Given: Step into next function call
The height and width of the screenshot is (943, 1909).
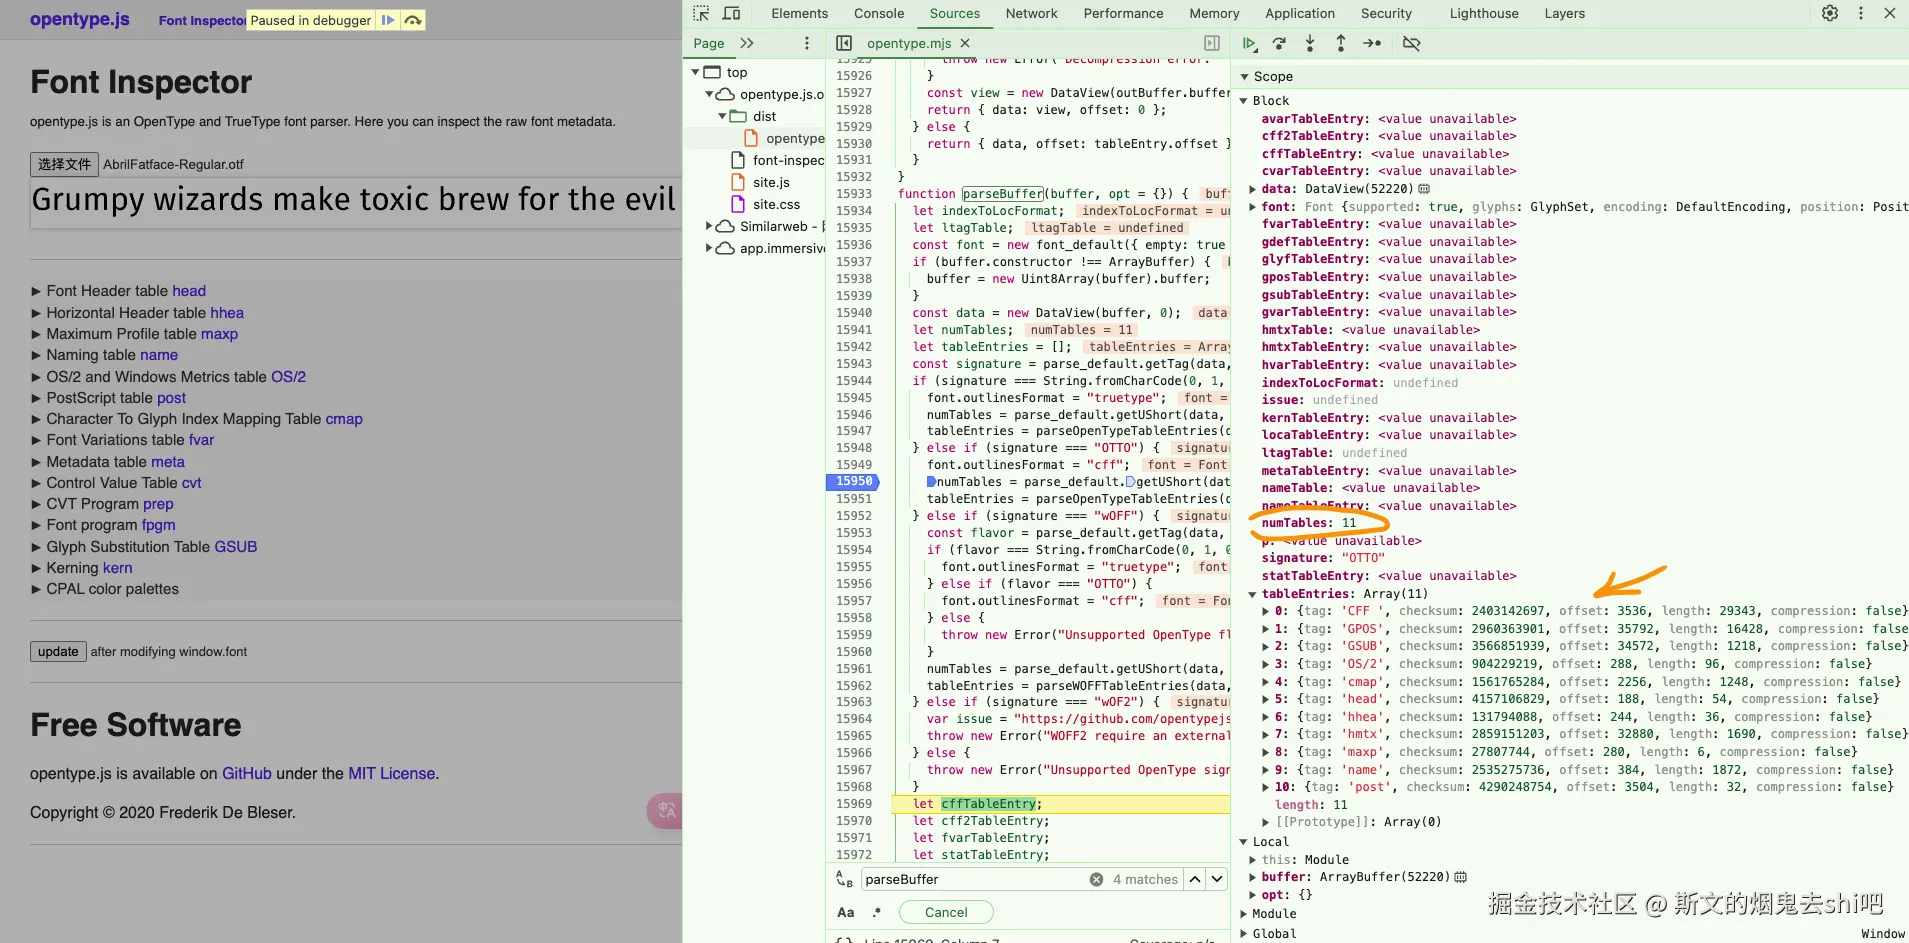Looking at the screenshot, I should point(1310,43).
